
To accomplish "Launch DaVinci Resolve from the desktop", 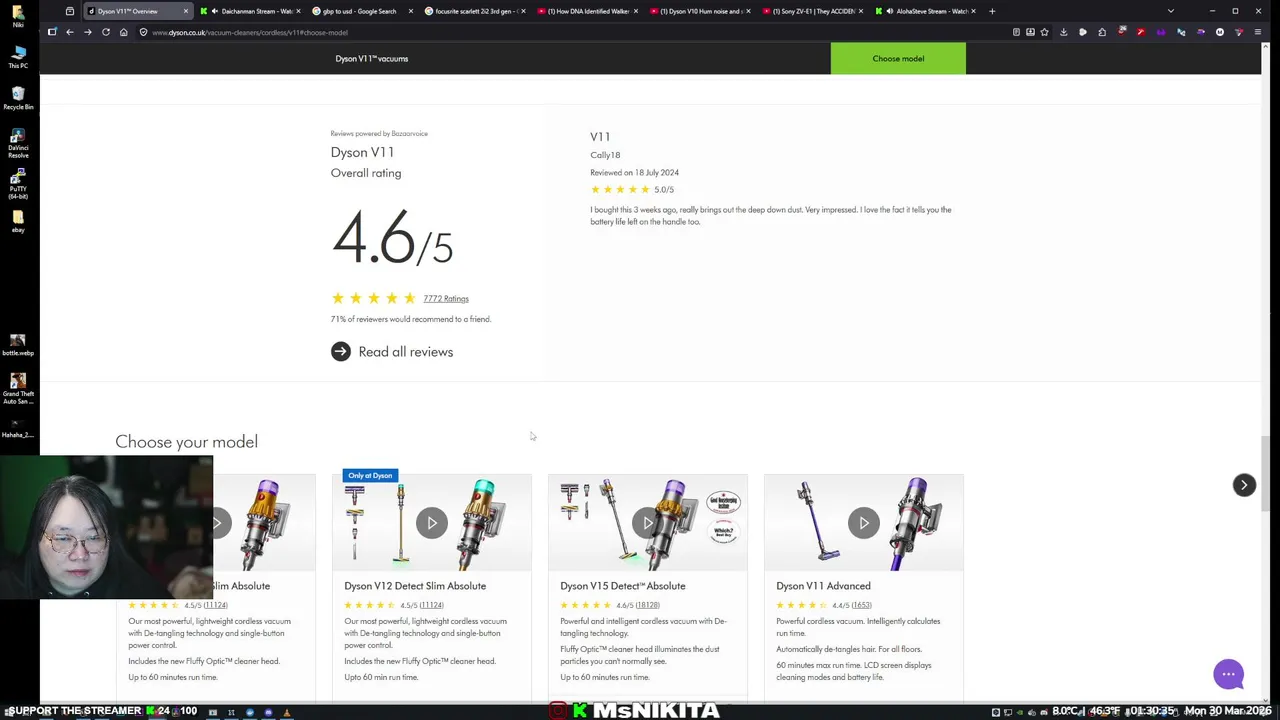I will click(x=18, y=141).
